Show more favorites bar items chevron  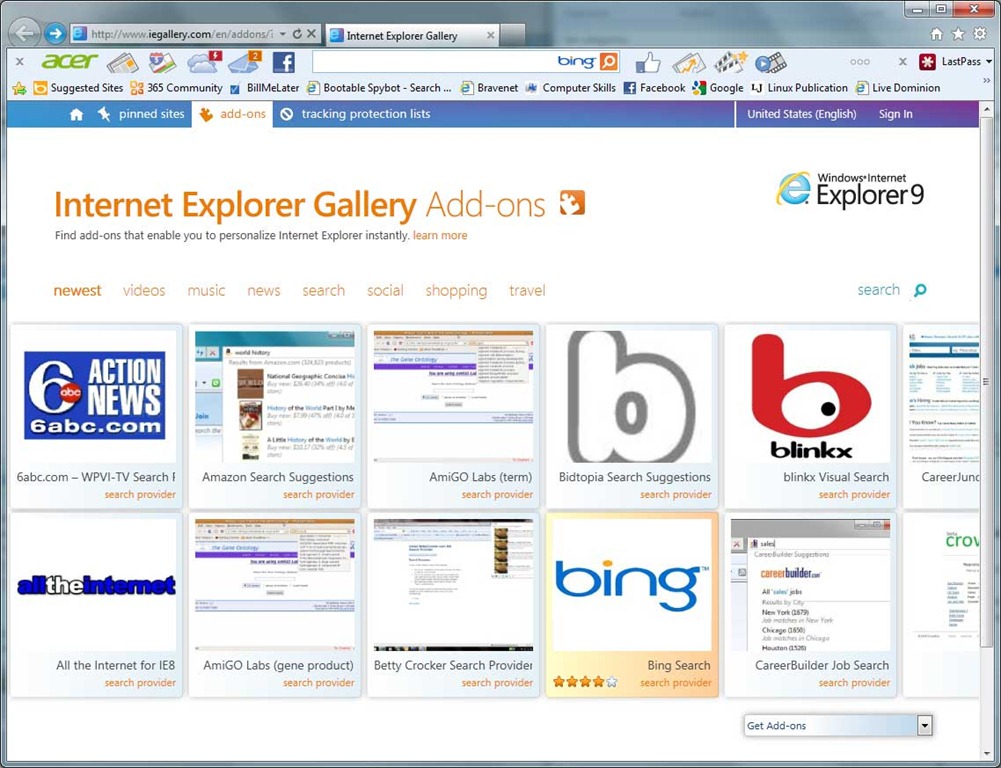point(987,81)
